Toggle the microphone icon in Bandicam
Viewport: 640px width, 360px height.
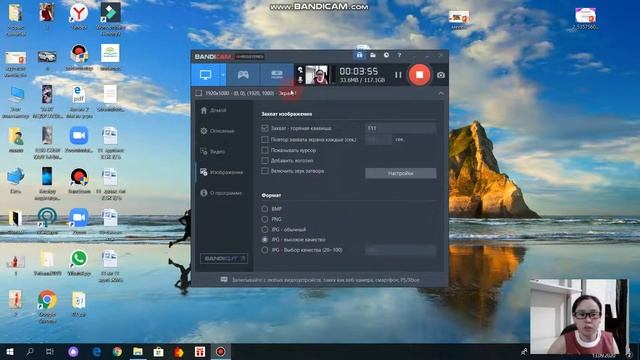point(300,80)
